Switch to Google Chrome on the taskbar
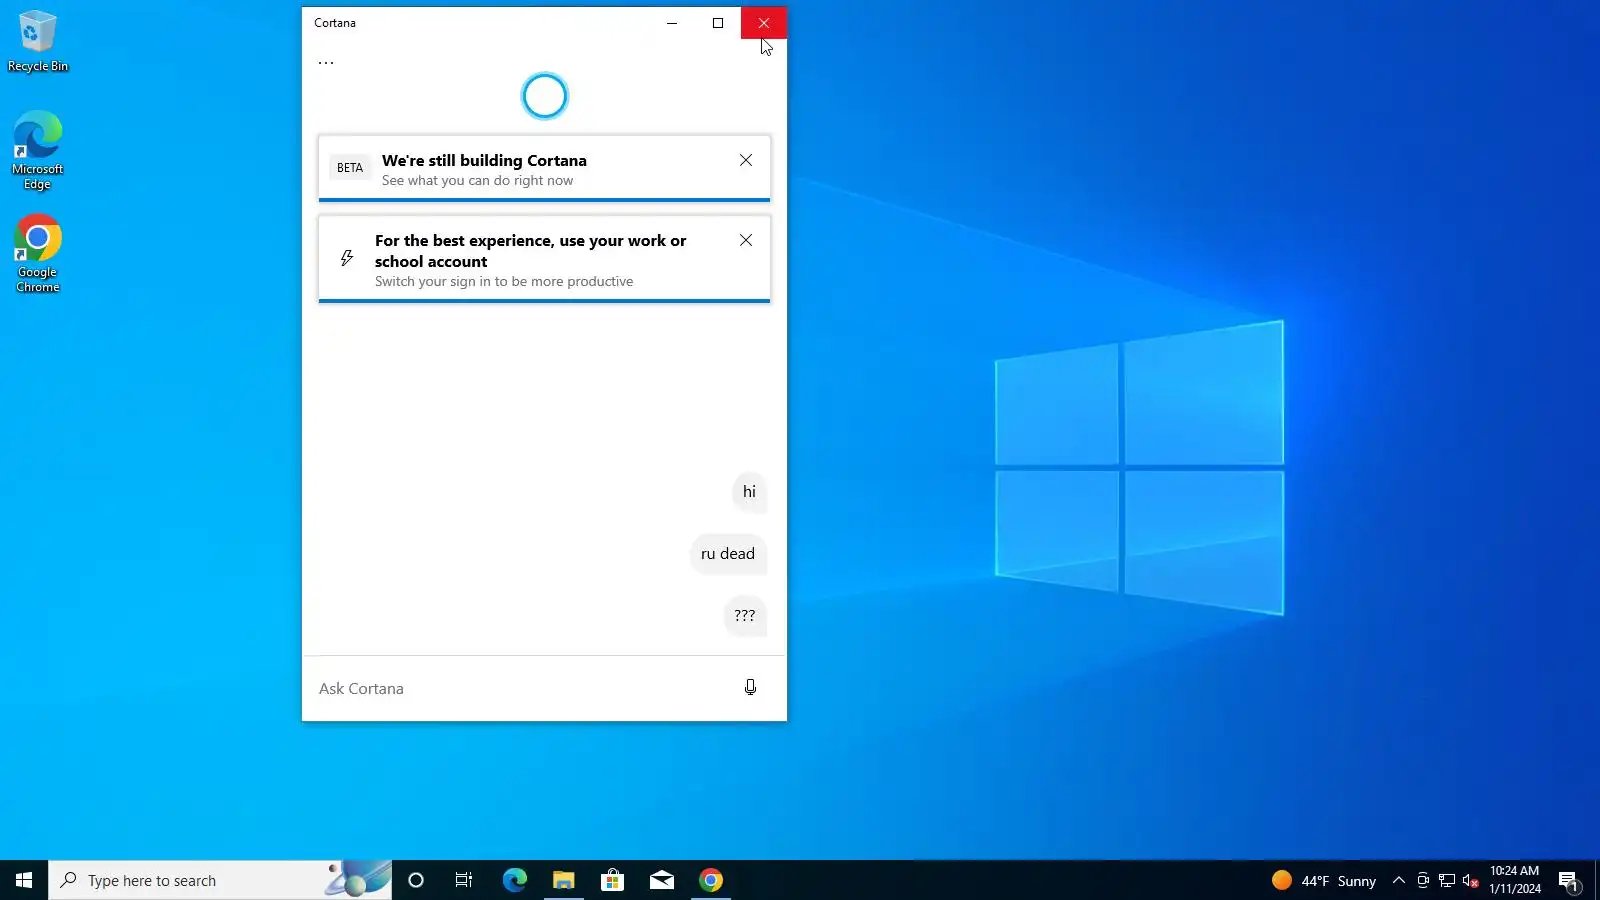The image size is (1600, 900). click(x=711, y=880)
